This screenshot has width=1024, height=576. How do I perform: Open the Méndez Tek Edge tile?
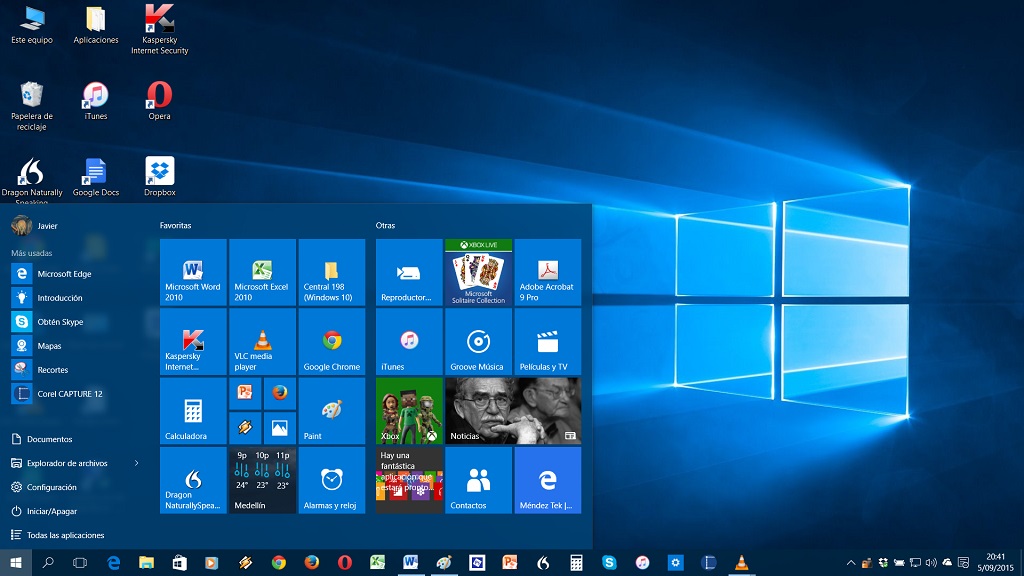coord(548,480)
